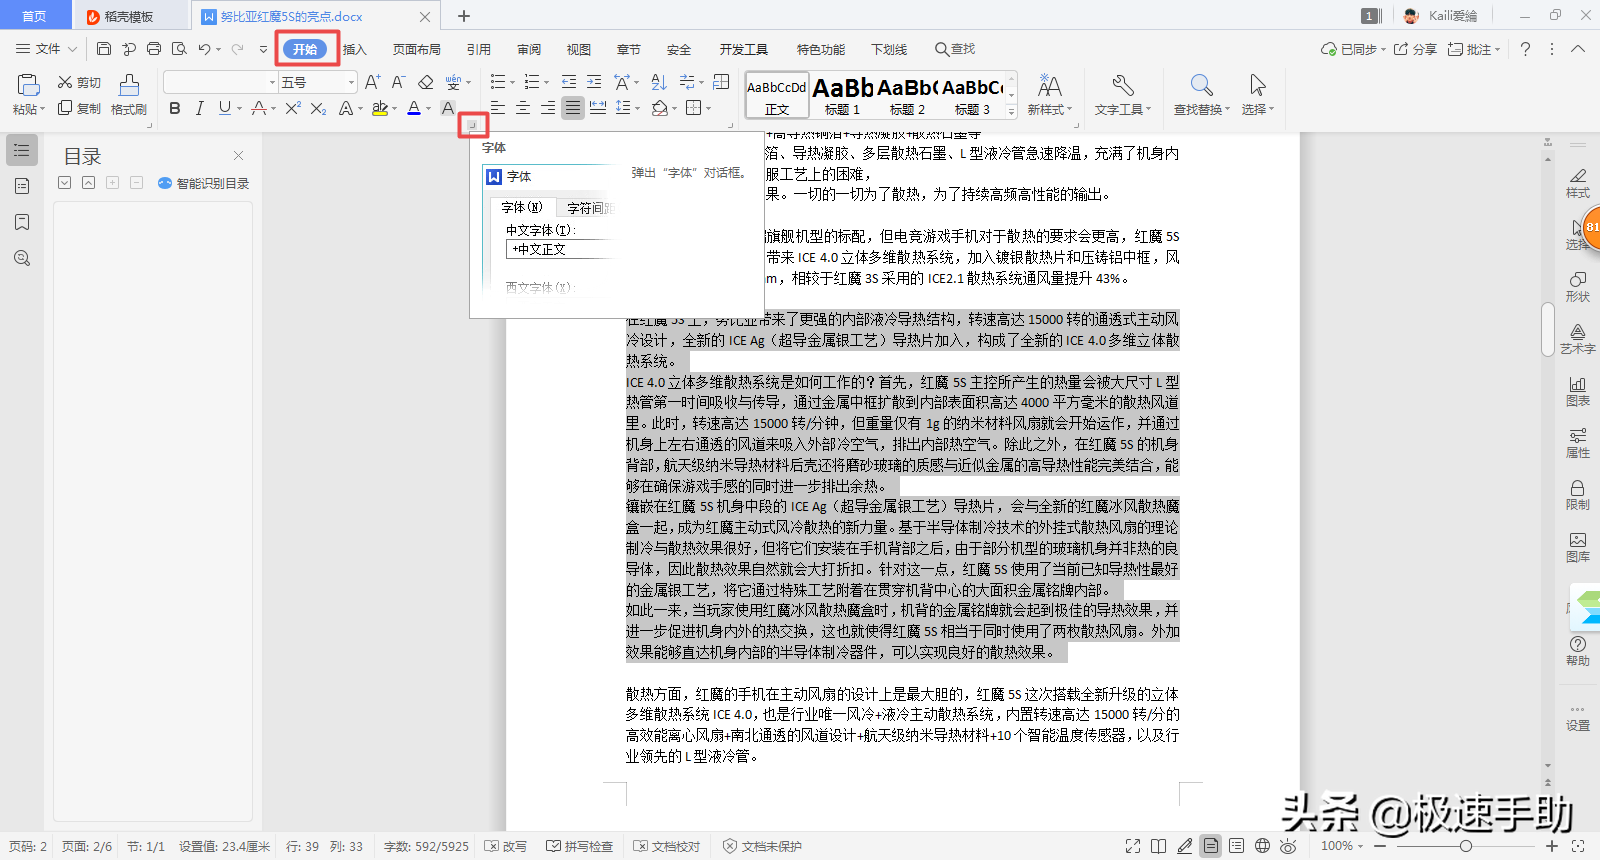1600x860 pixels.
Task: Set paragraph alignment to left
Action: click(x=497, y=108)
